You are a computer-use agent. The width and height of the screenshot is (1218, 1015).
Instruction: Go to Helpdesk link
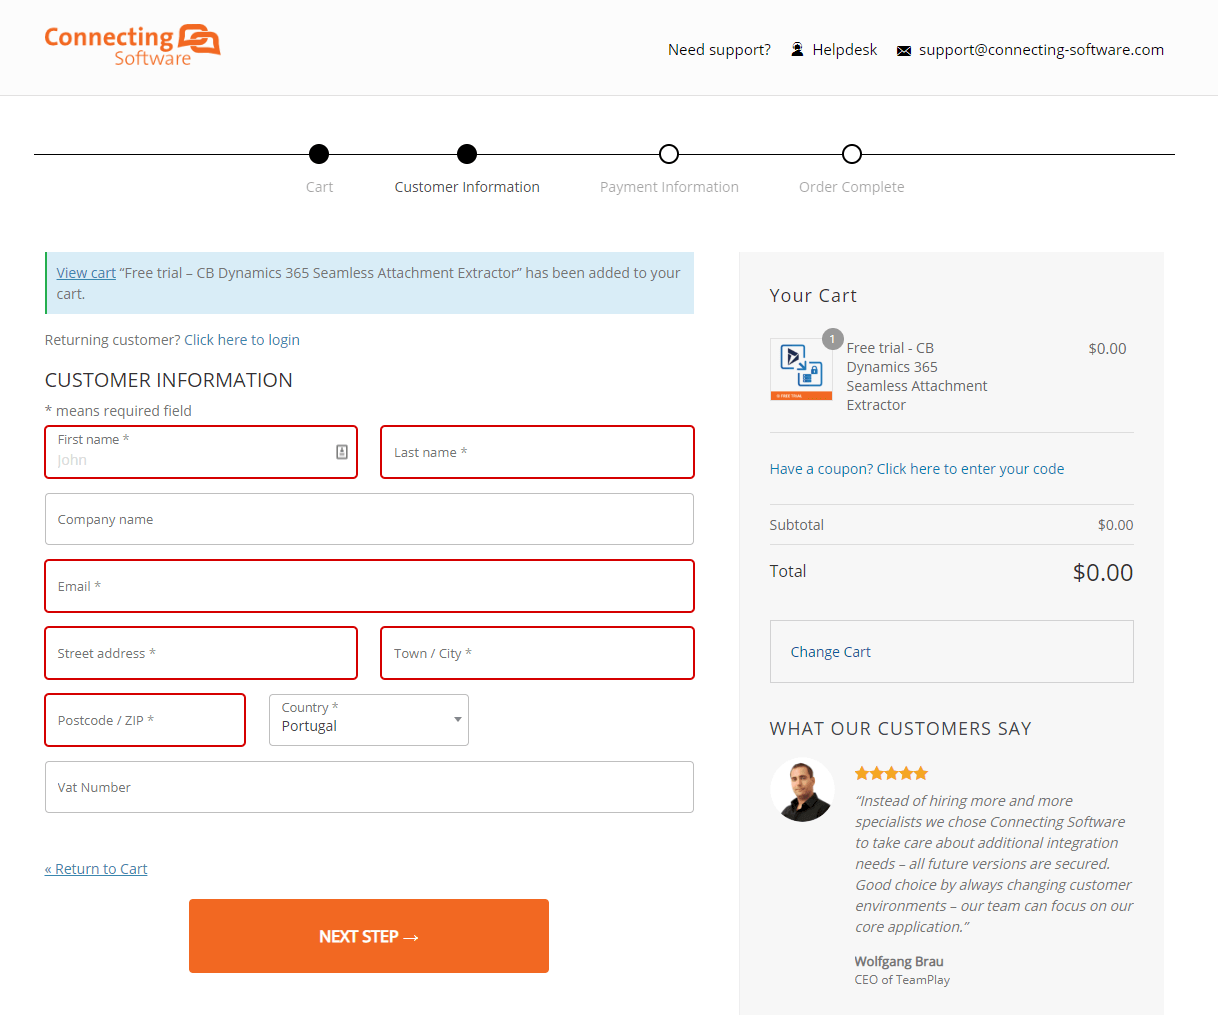pyautogui.click(x=845, y=50)
